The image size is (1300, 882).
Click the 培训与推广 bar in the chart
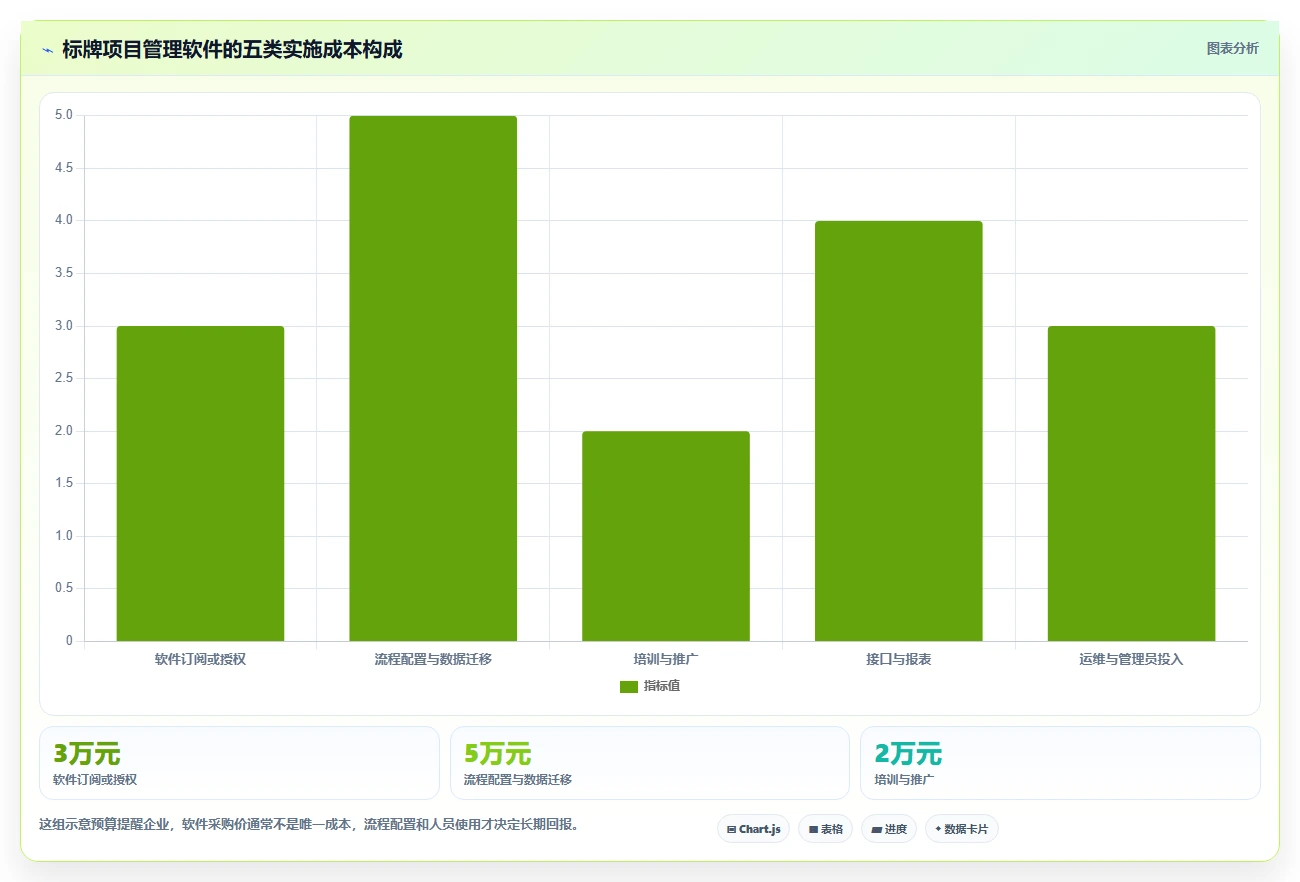click(x=666, y=536)
